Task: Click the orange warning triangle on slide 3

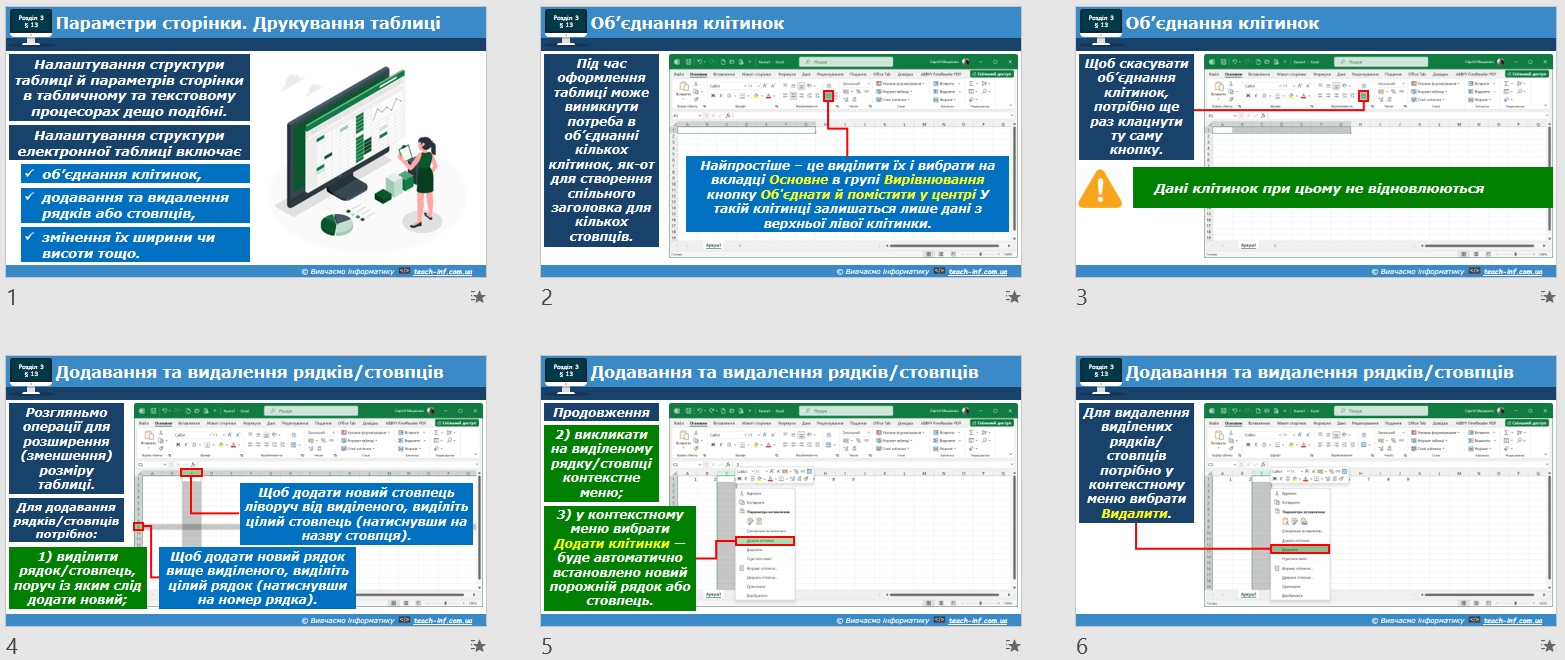Action: click(1101, 189)
